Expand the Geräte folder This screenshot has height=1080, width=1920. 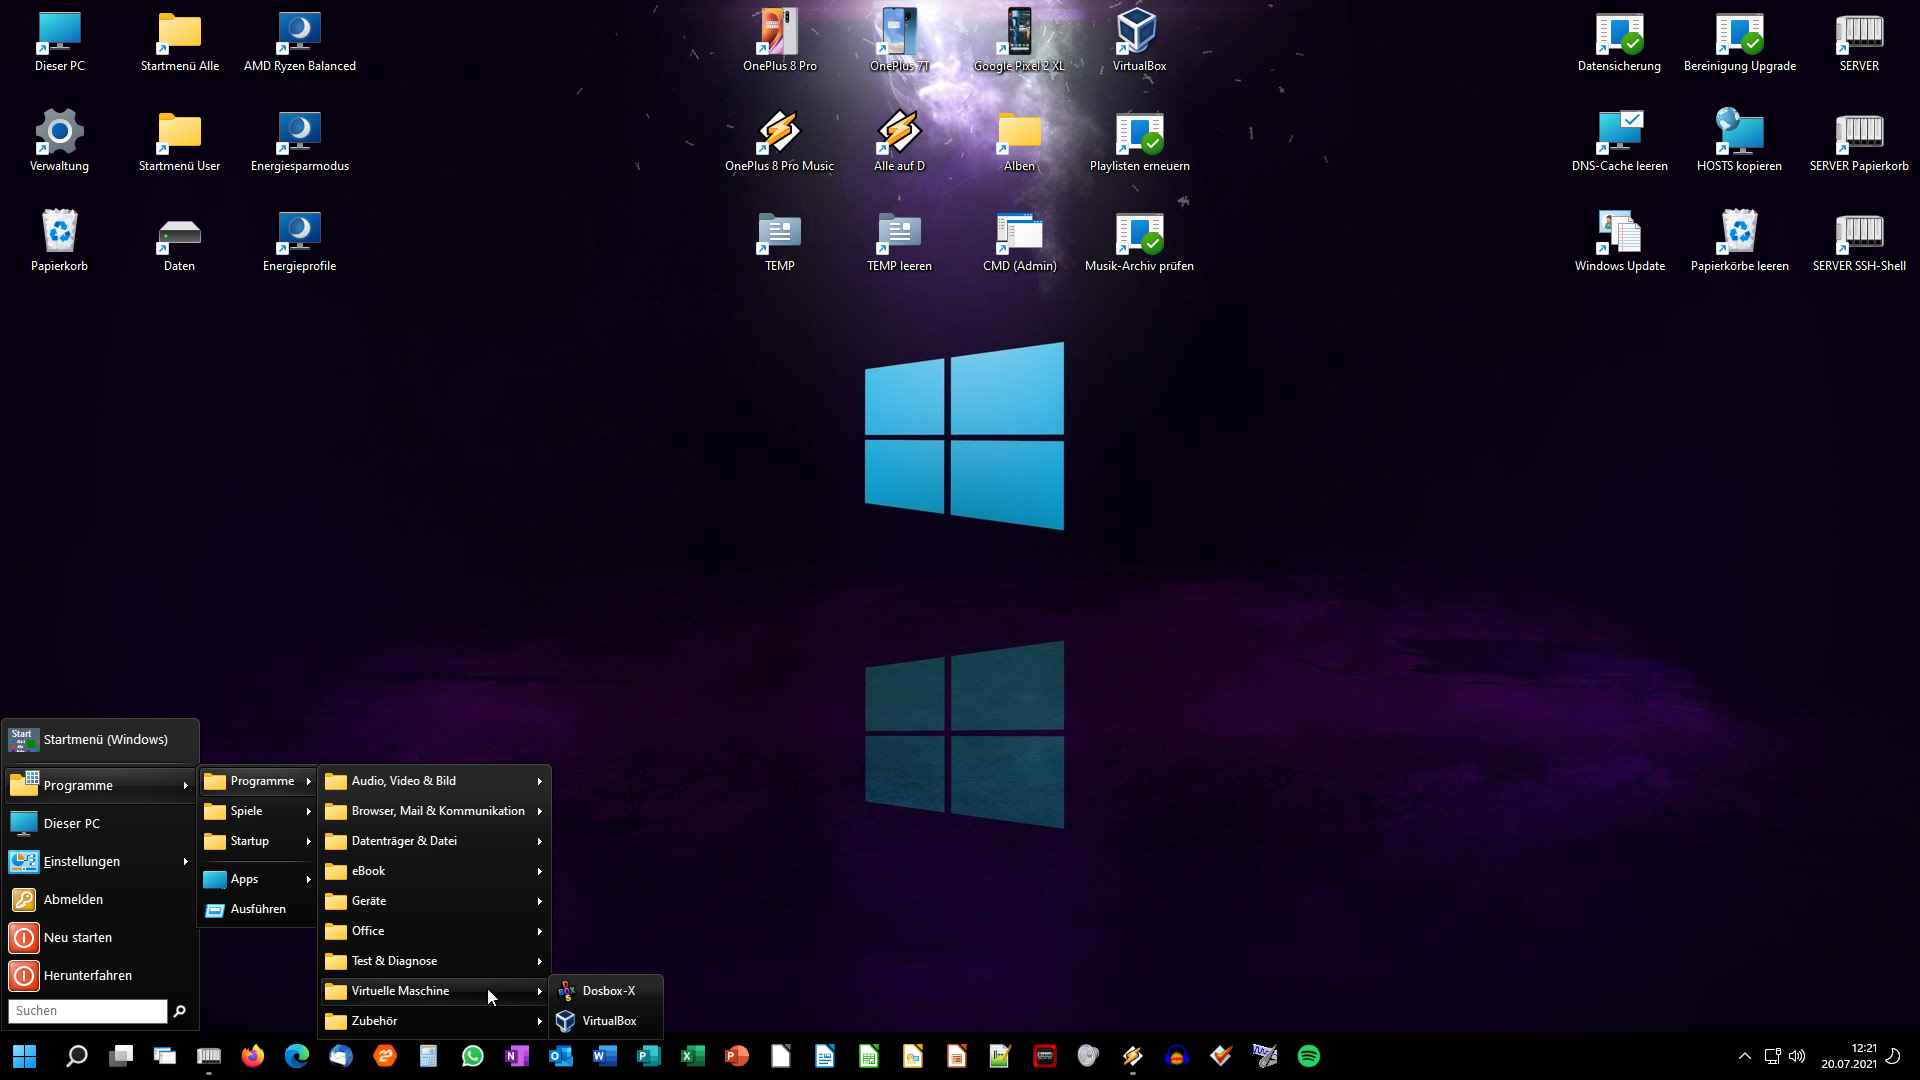point(434,901)
